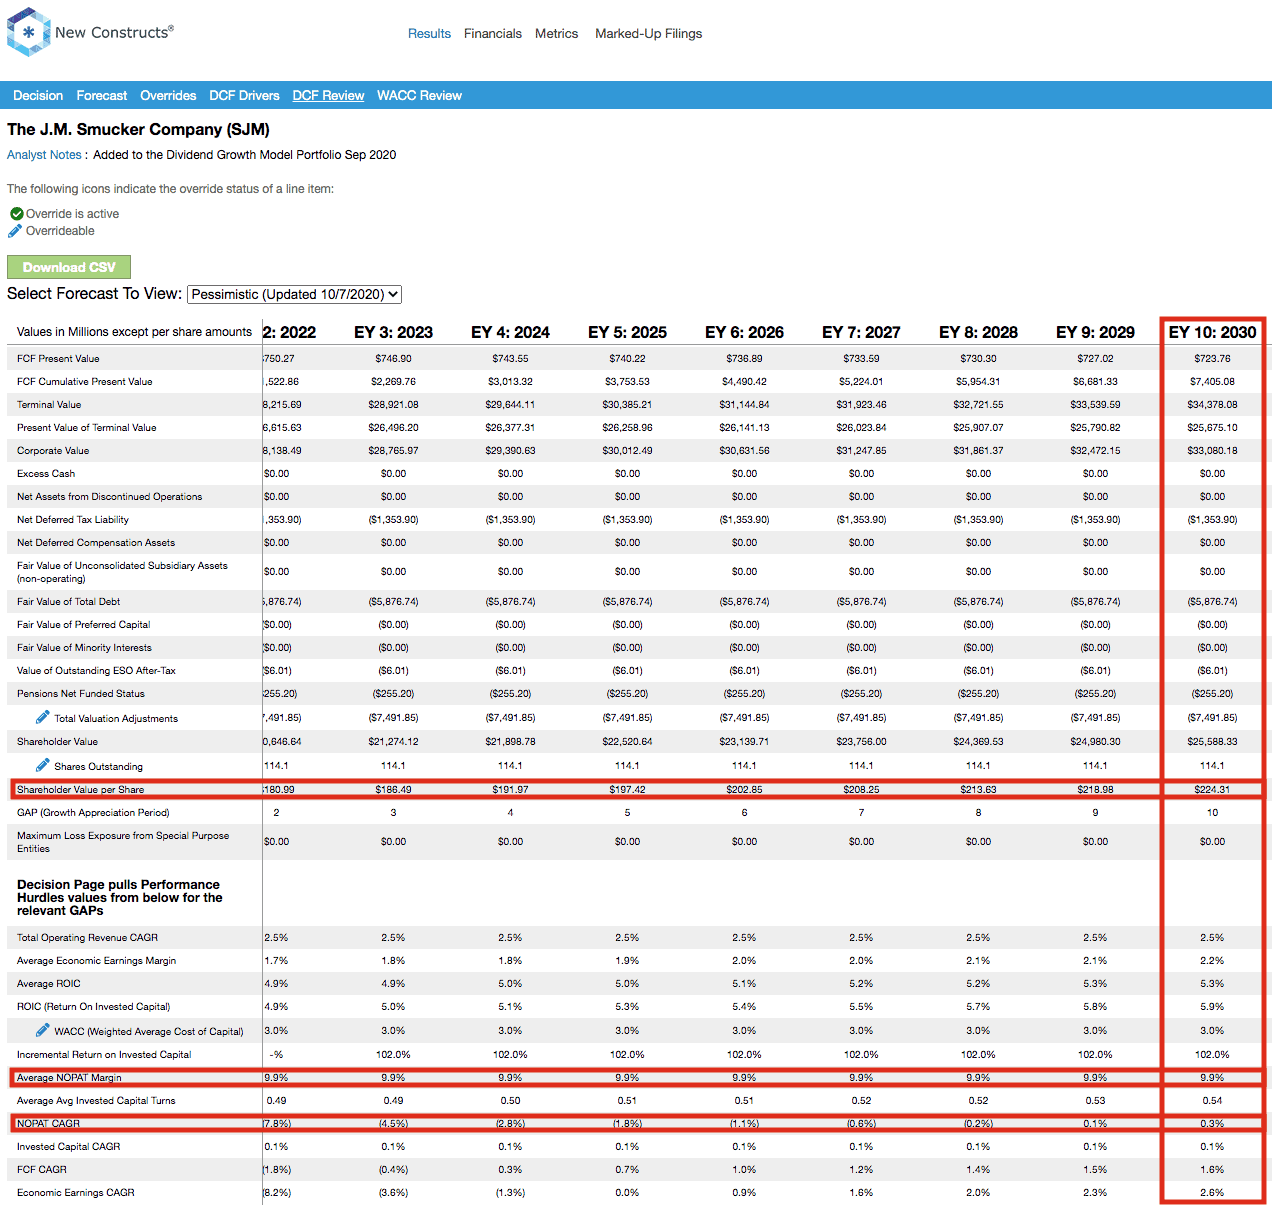Click the 'EY 7: 2027' column header
The image size is (1272, 1205).
(x=861, y=332)
